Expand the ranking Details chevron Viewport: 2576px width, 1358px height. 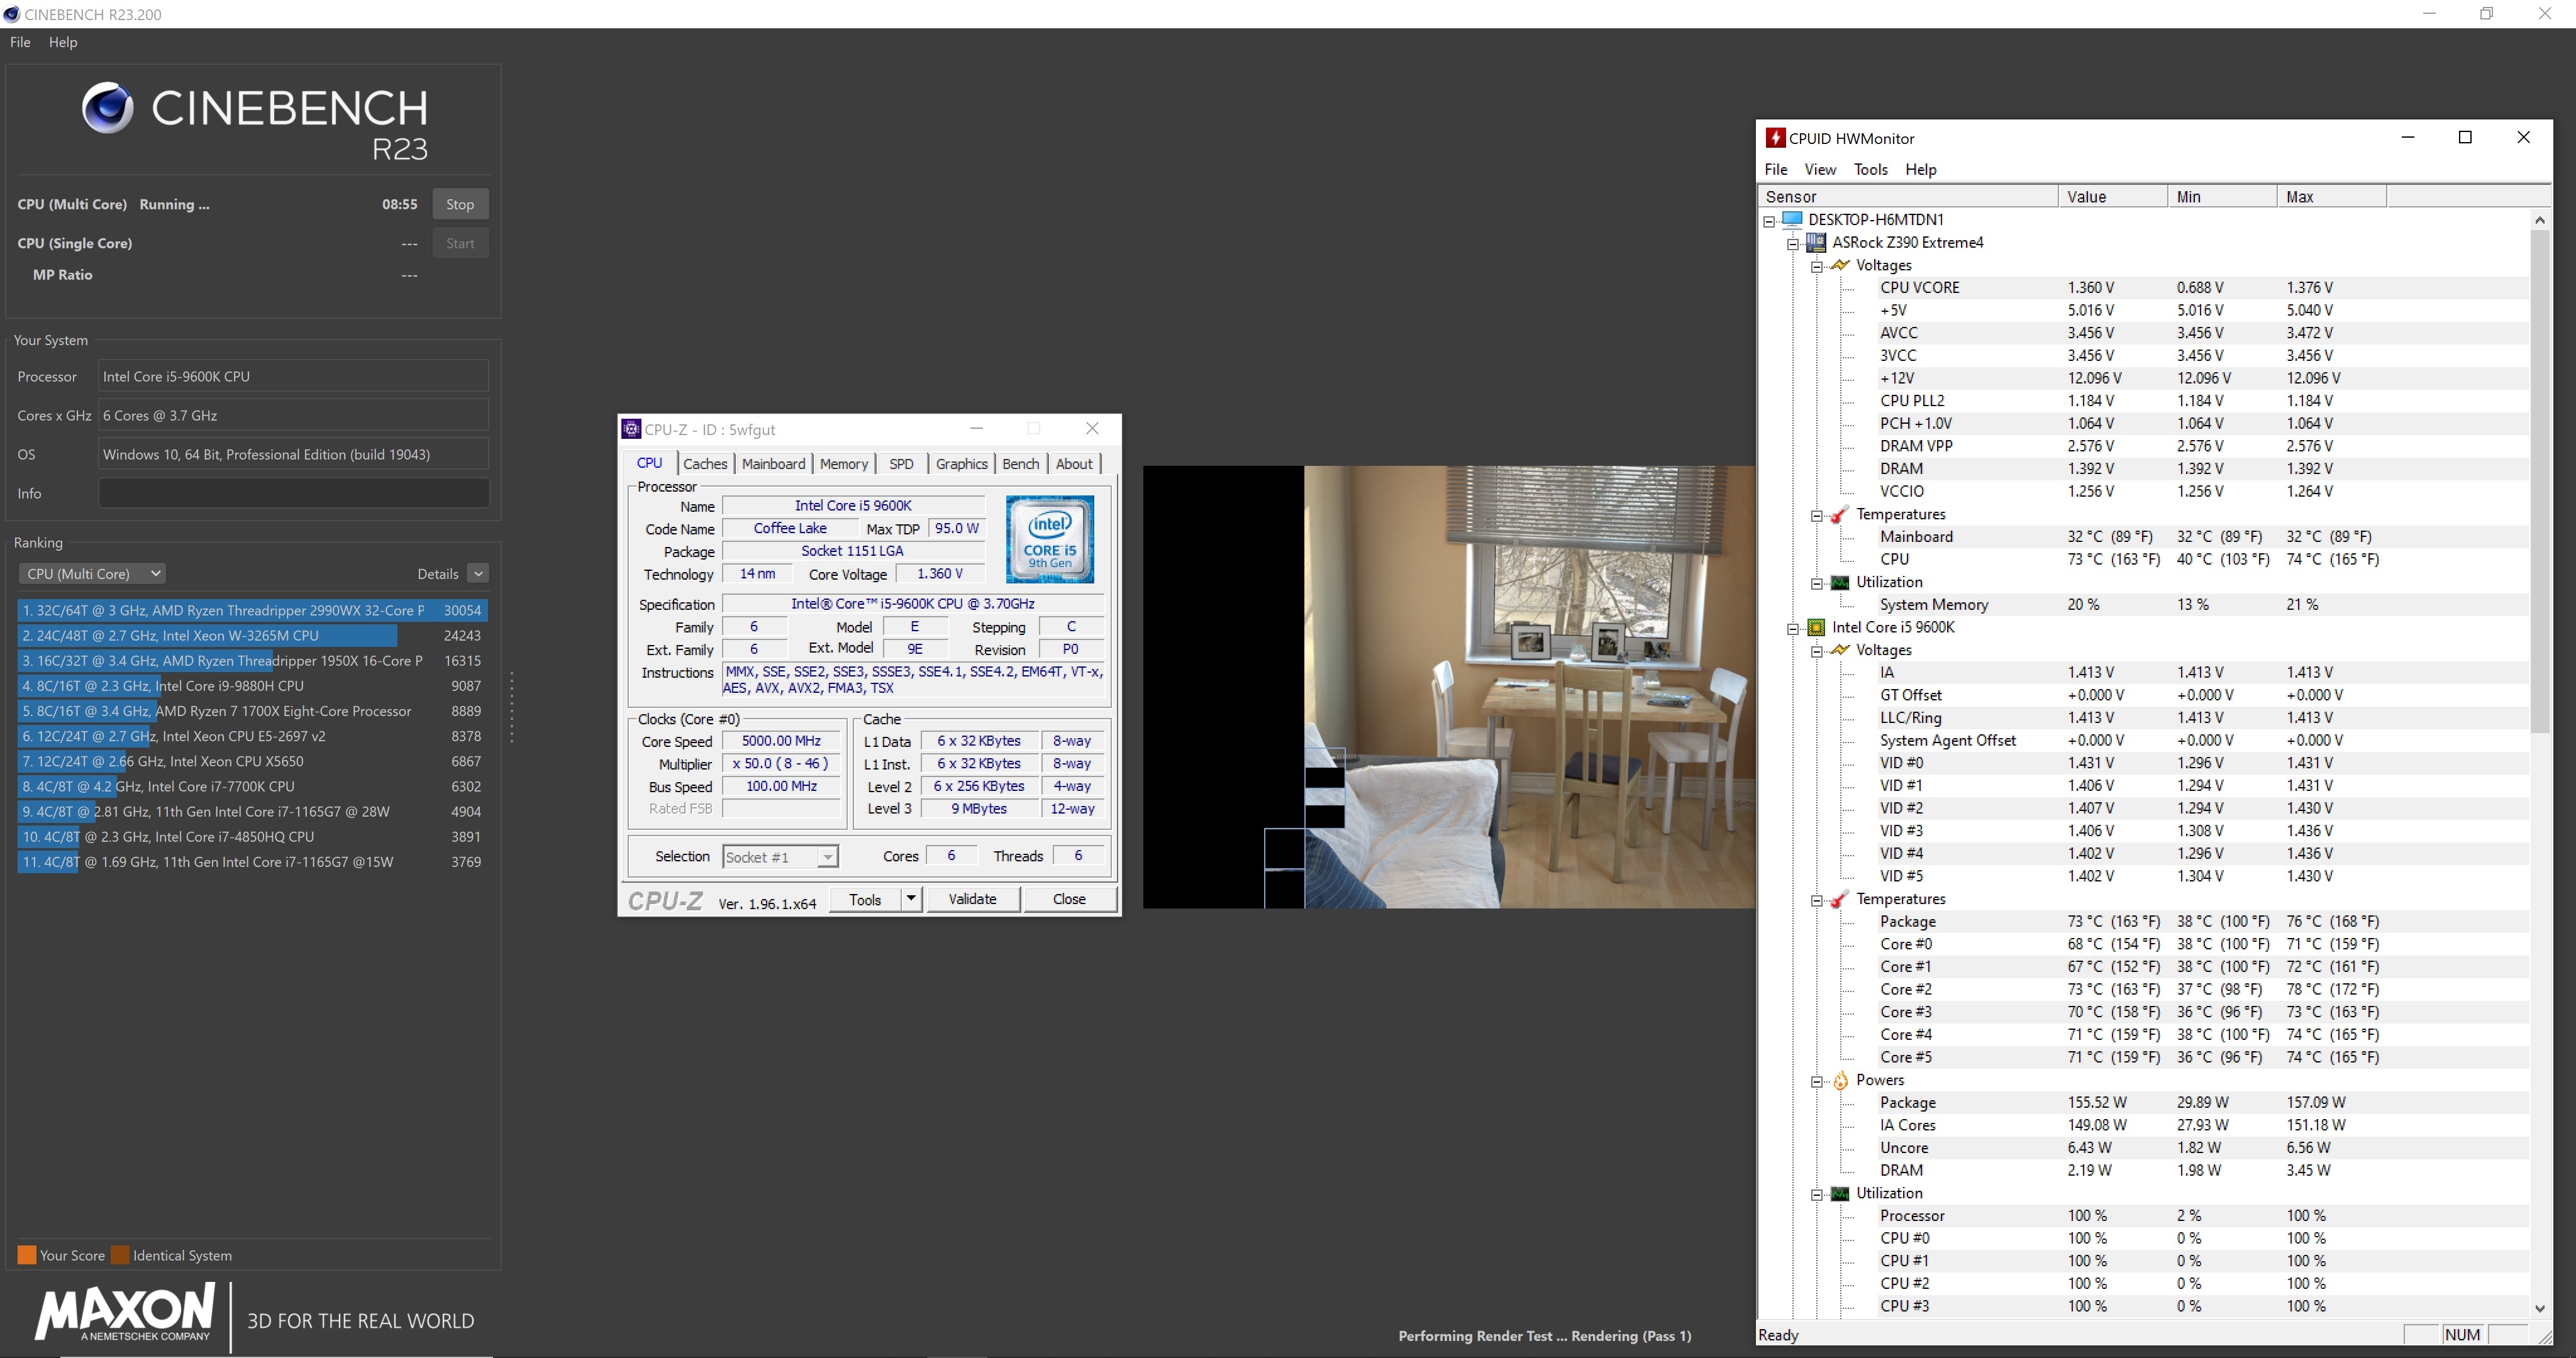(x=478, y=574)
